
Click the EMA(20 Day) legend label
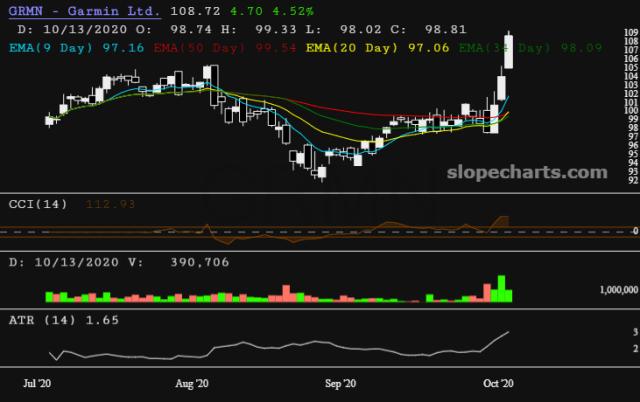[338, 47]
